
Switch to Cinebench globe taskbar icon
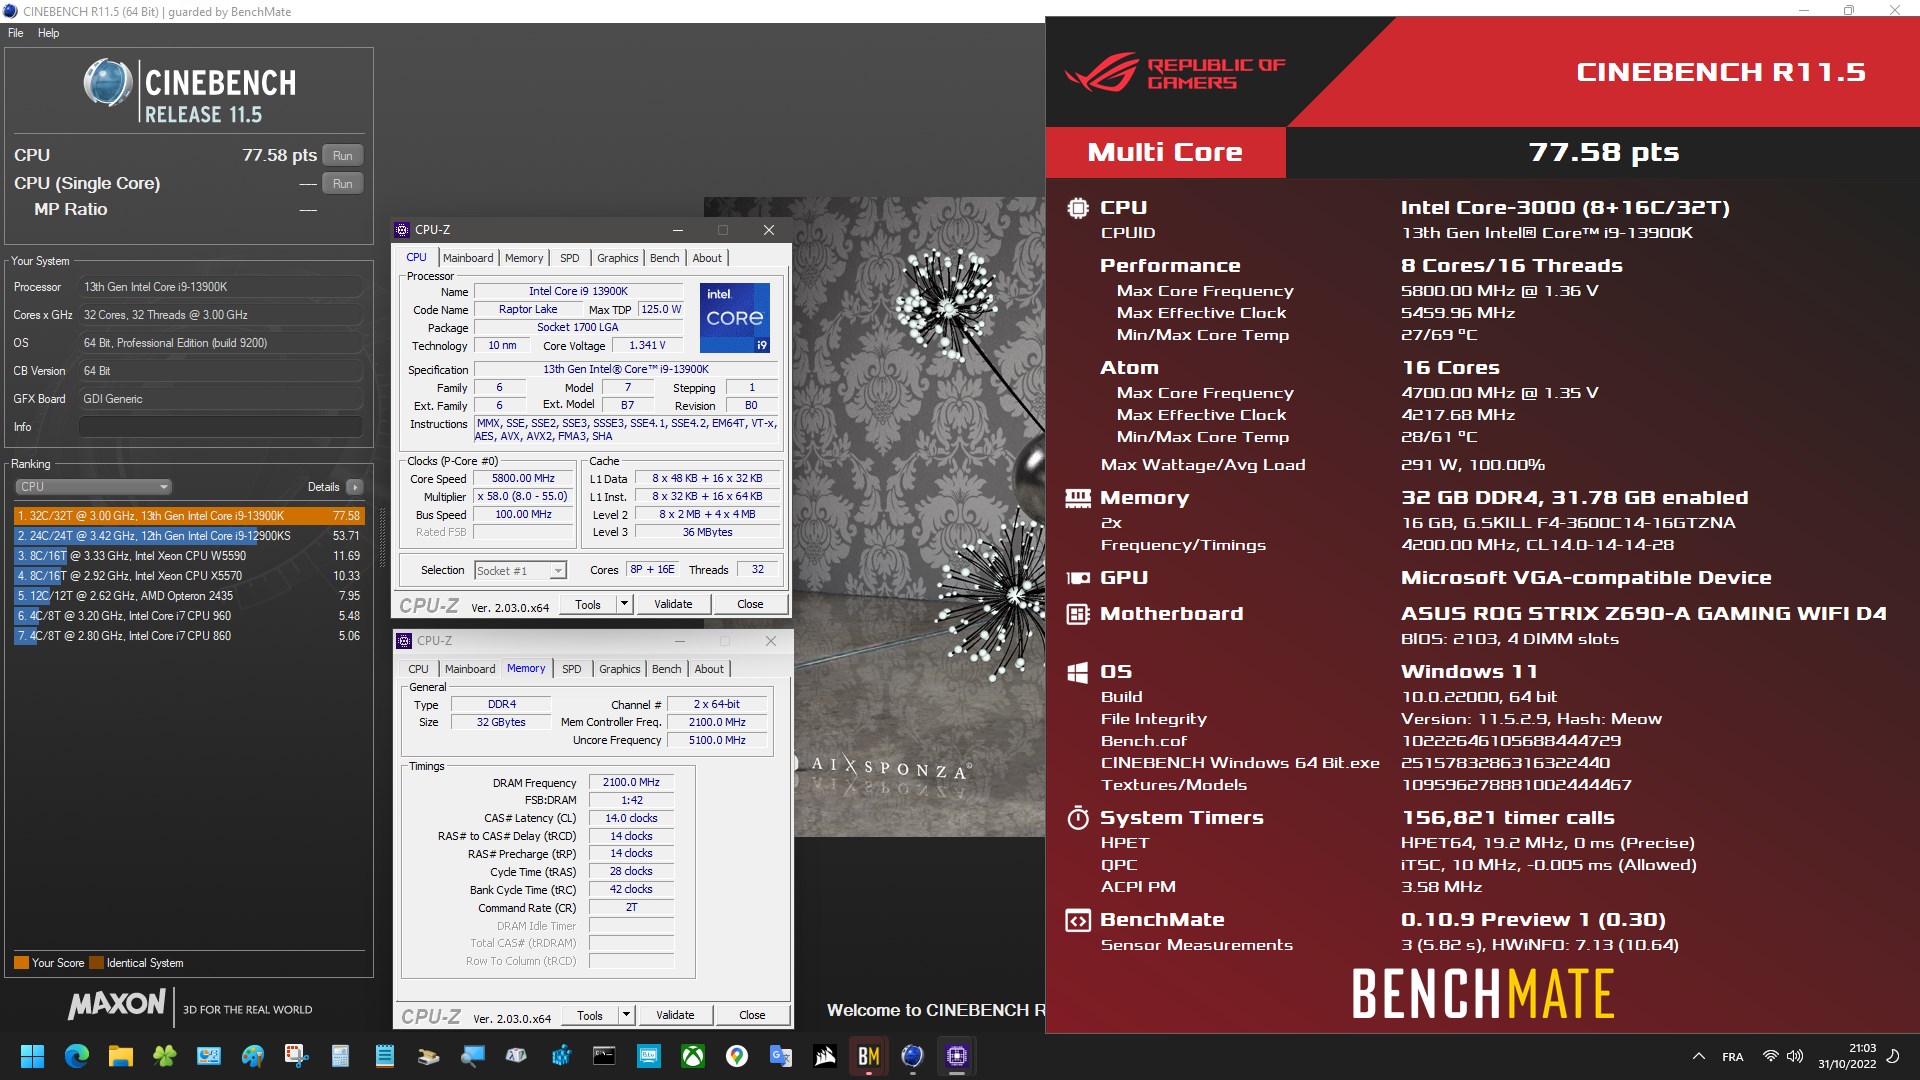point(912,1056)
